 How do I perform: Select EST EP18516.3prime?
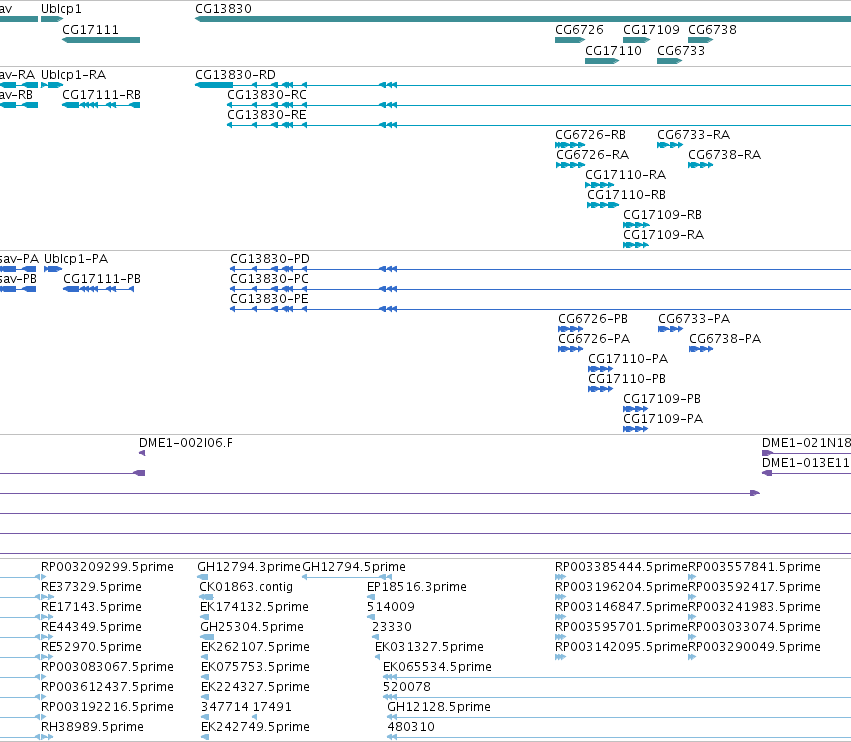[x=417, y=587]
